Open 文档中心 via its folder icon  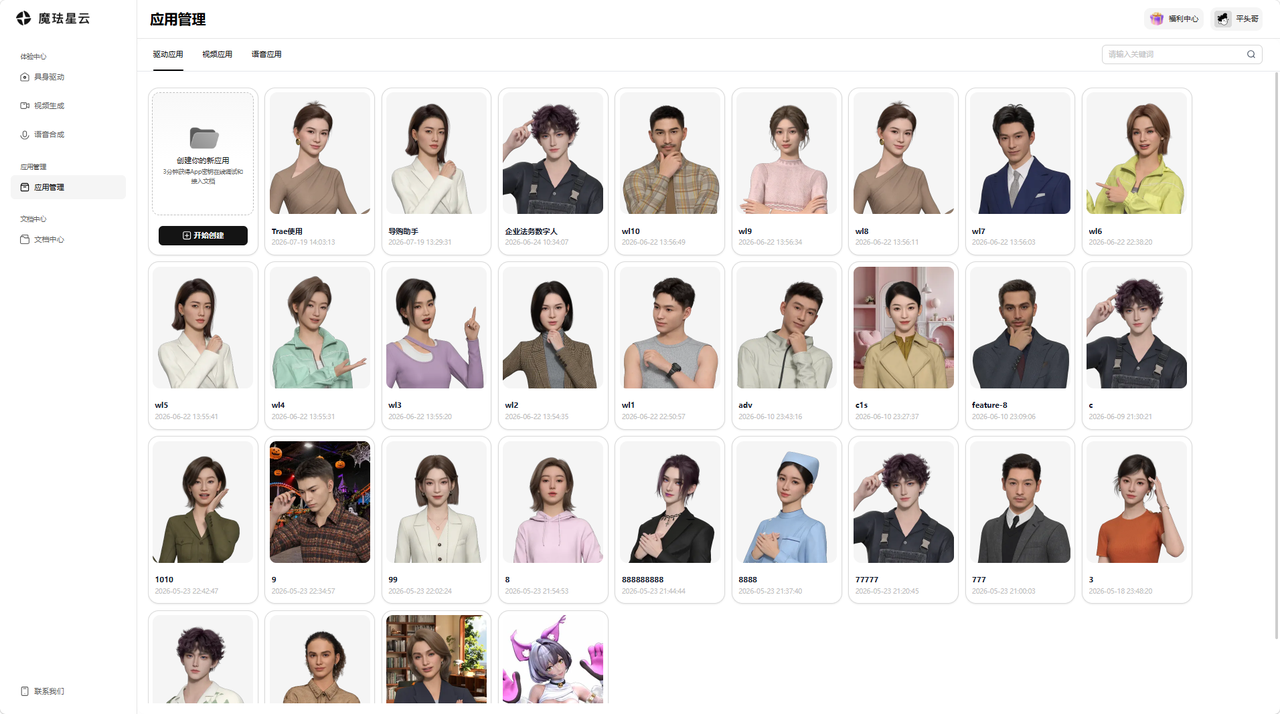click(25, 239)
